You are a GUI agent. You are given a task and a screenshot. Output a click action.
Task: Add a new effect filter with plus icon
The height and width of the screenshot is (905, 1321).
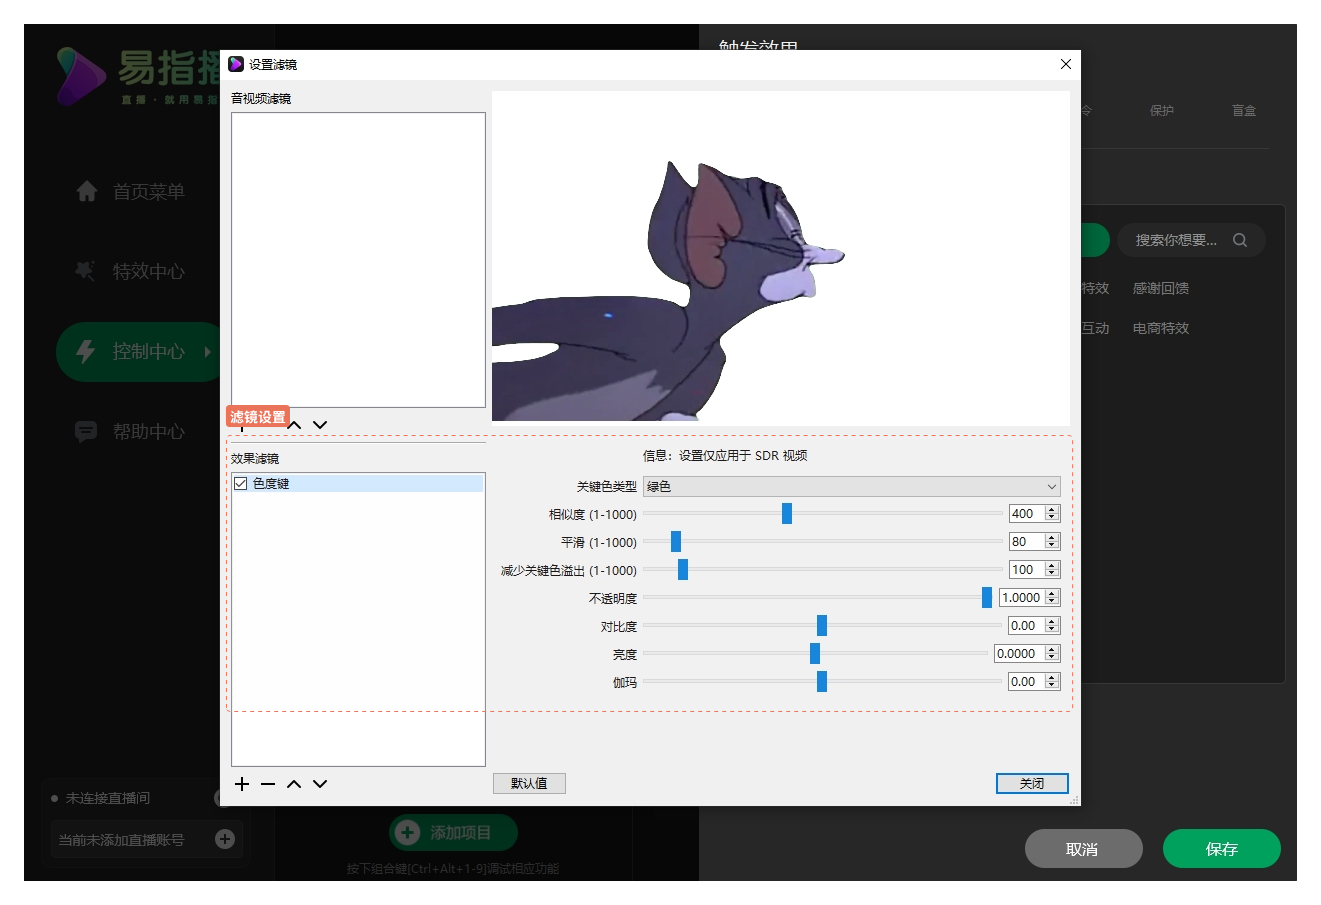(242, 784)
